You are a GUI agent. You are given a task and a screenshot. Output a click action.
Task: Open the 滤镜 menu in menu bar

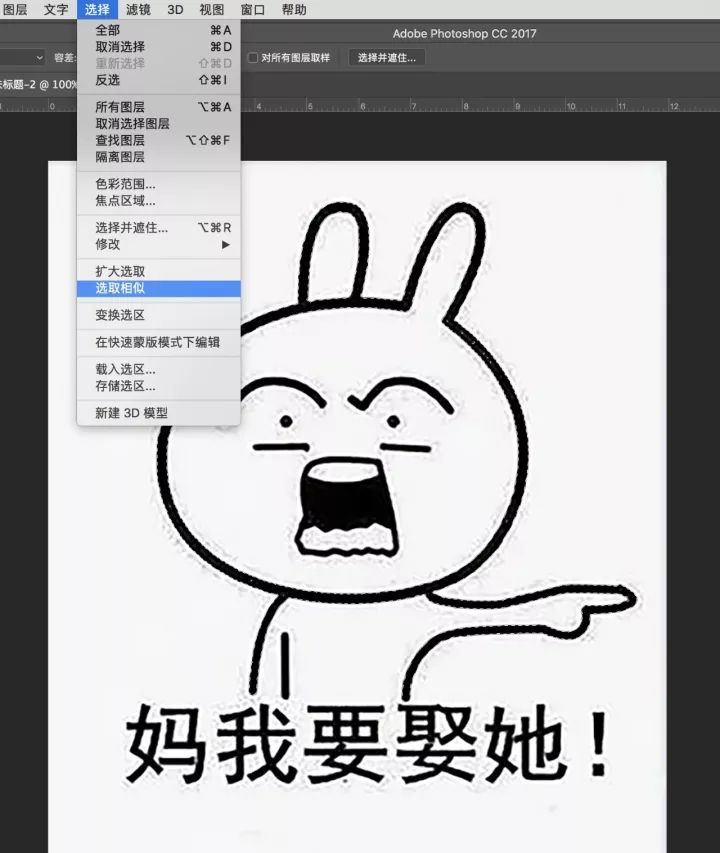coord(137,10)
